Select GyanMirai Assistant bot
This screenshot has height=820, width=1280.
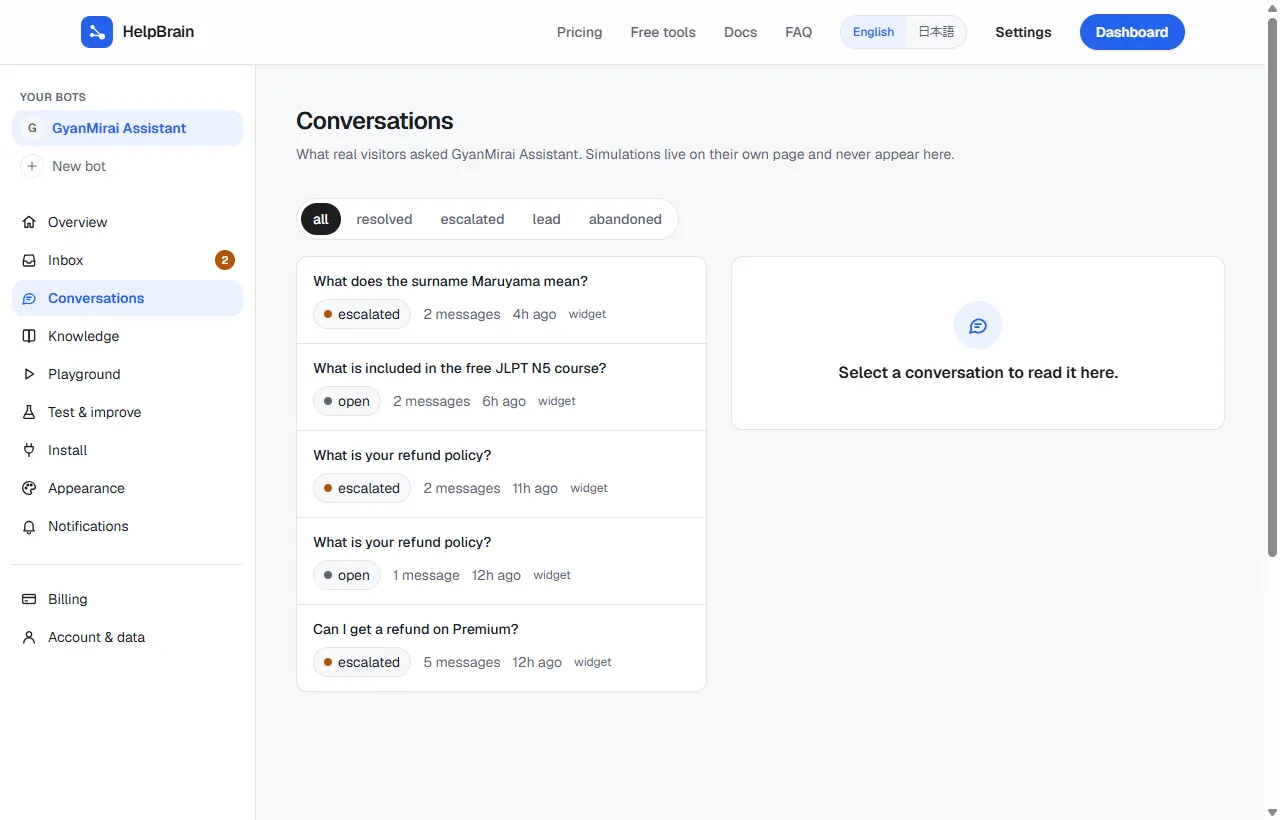(x=127, y=128)
